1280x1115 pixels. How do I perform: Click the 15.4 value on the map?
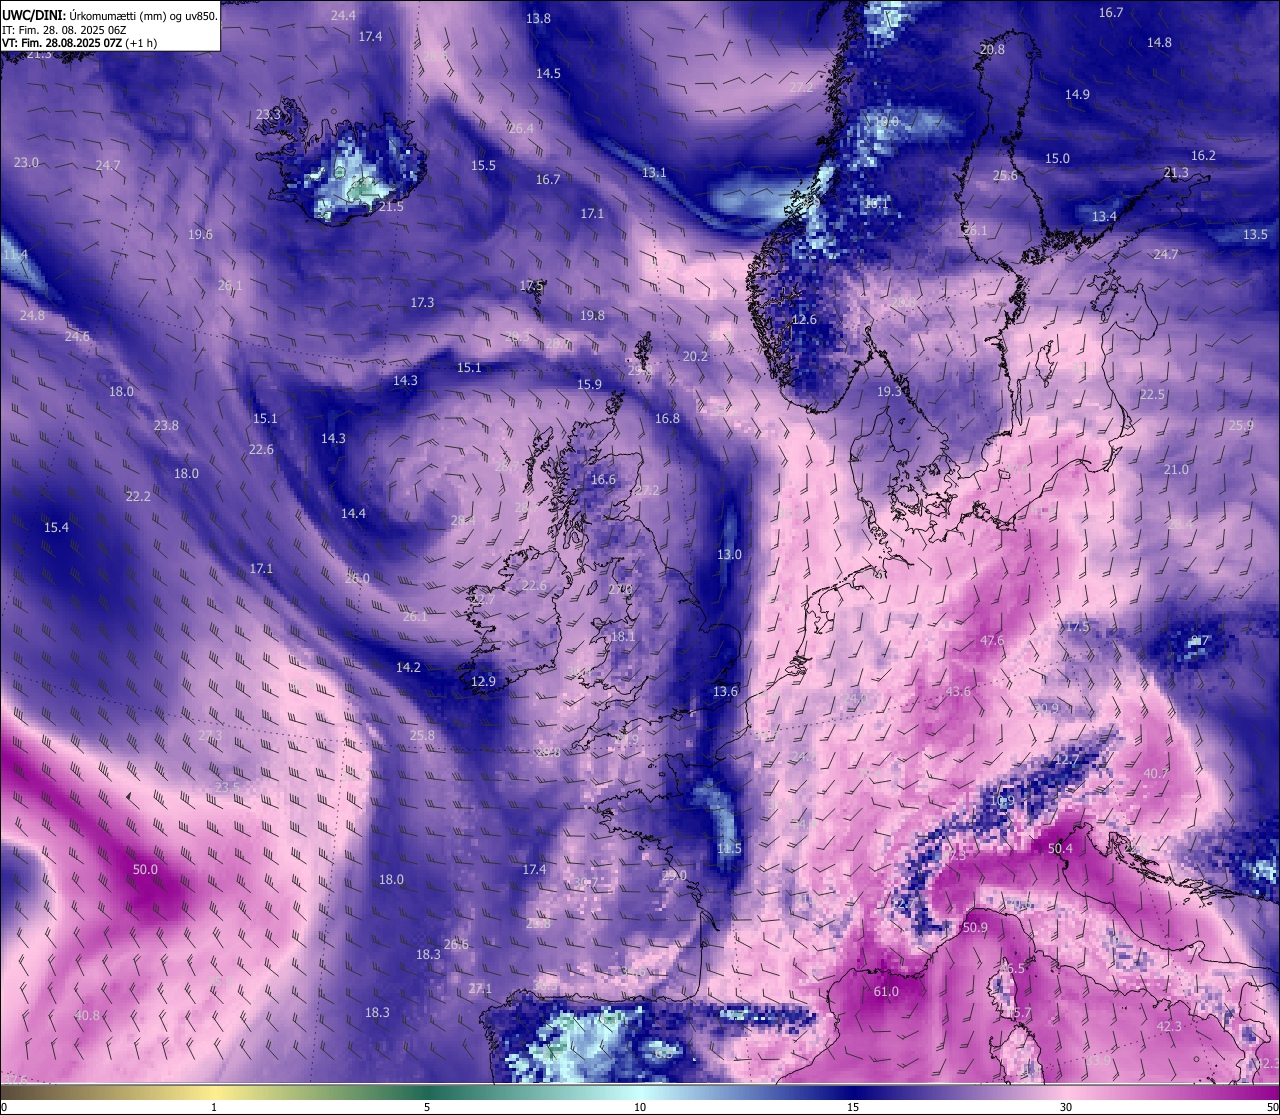(x=56, y=527)
